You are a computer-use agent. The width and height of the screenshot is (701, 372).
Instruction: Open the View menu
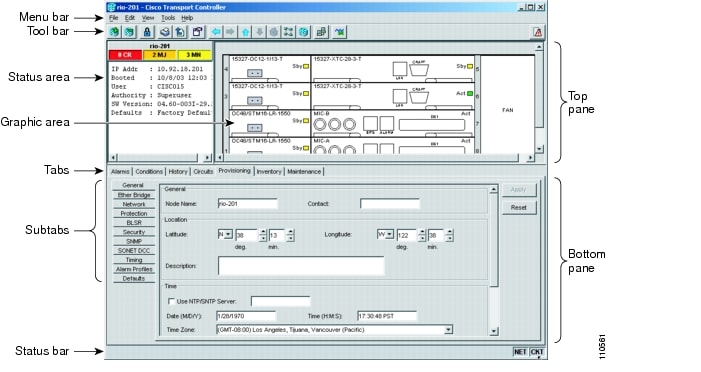(148, 18)
